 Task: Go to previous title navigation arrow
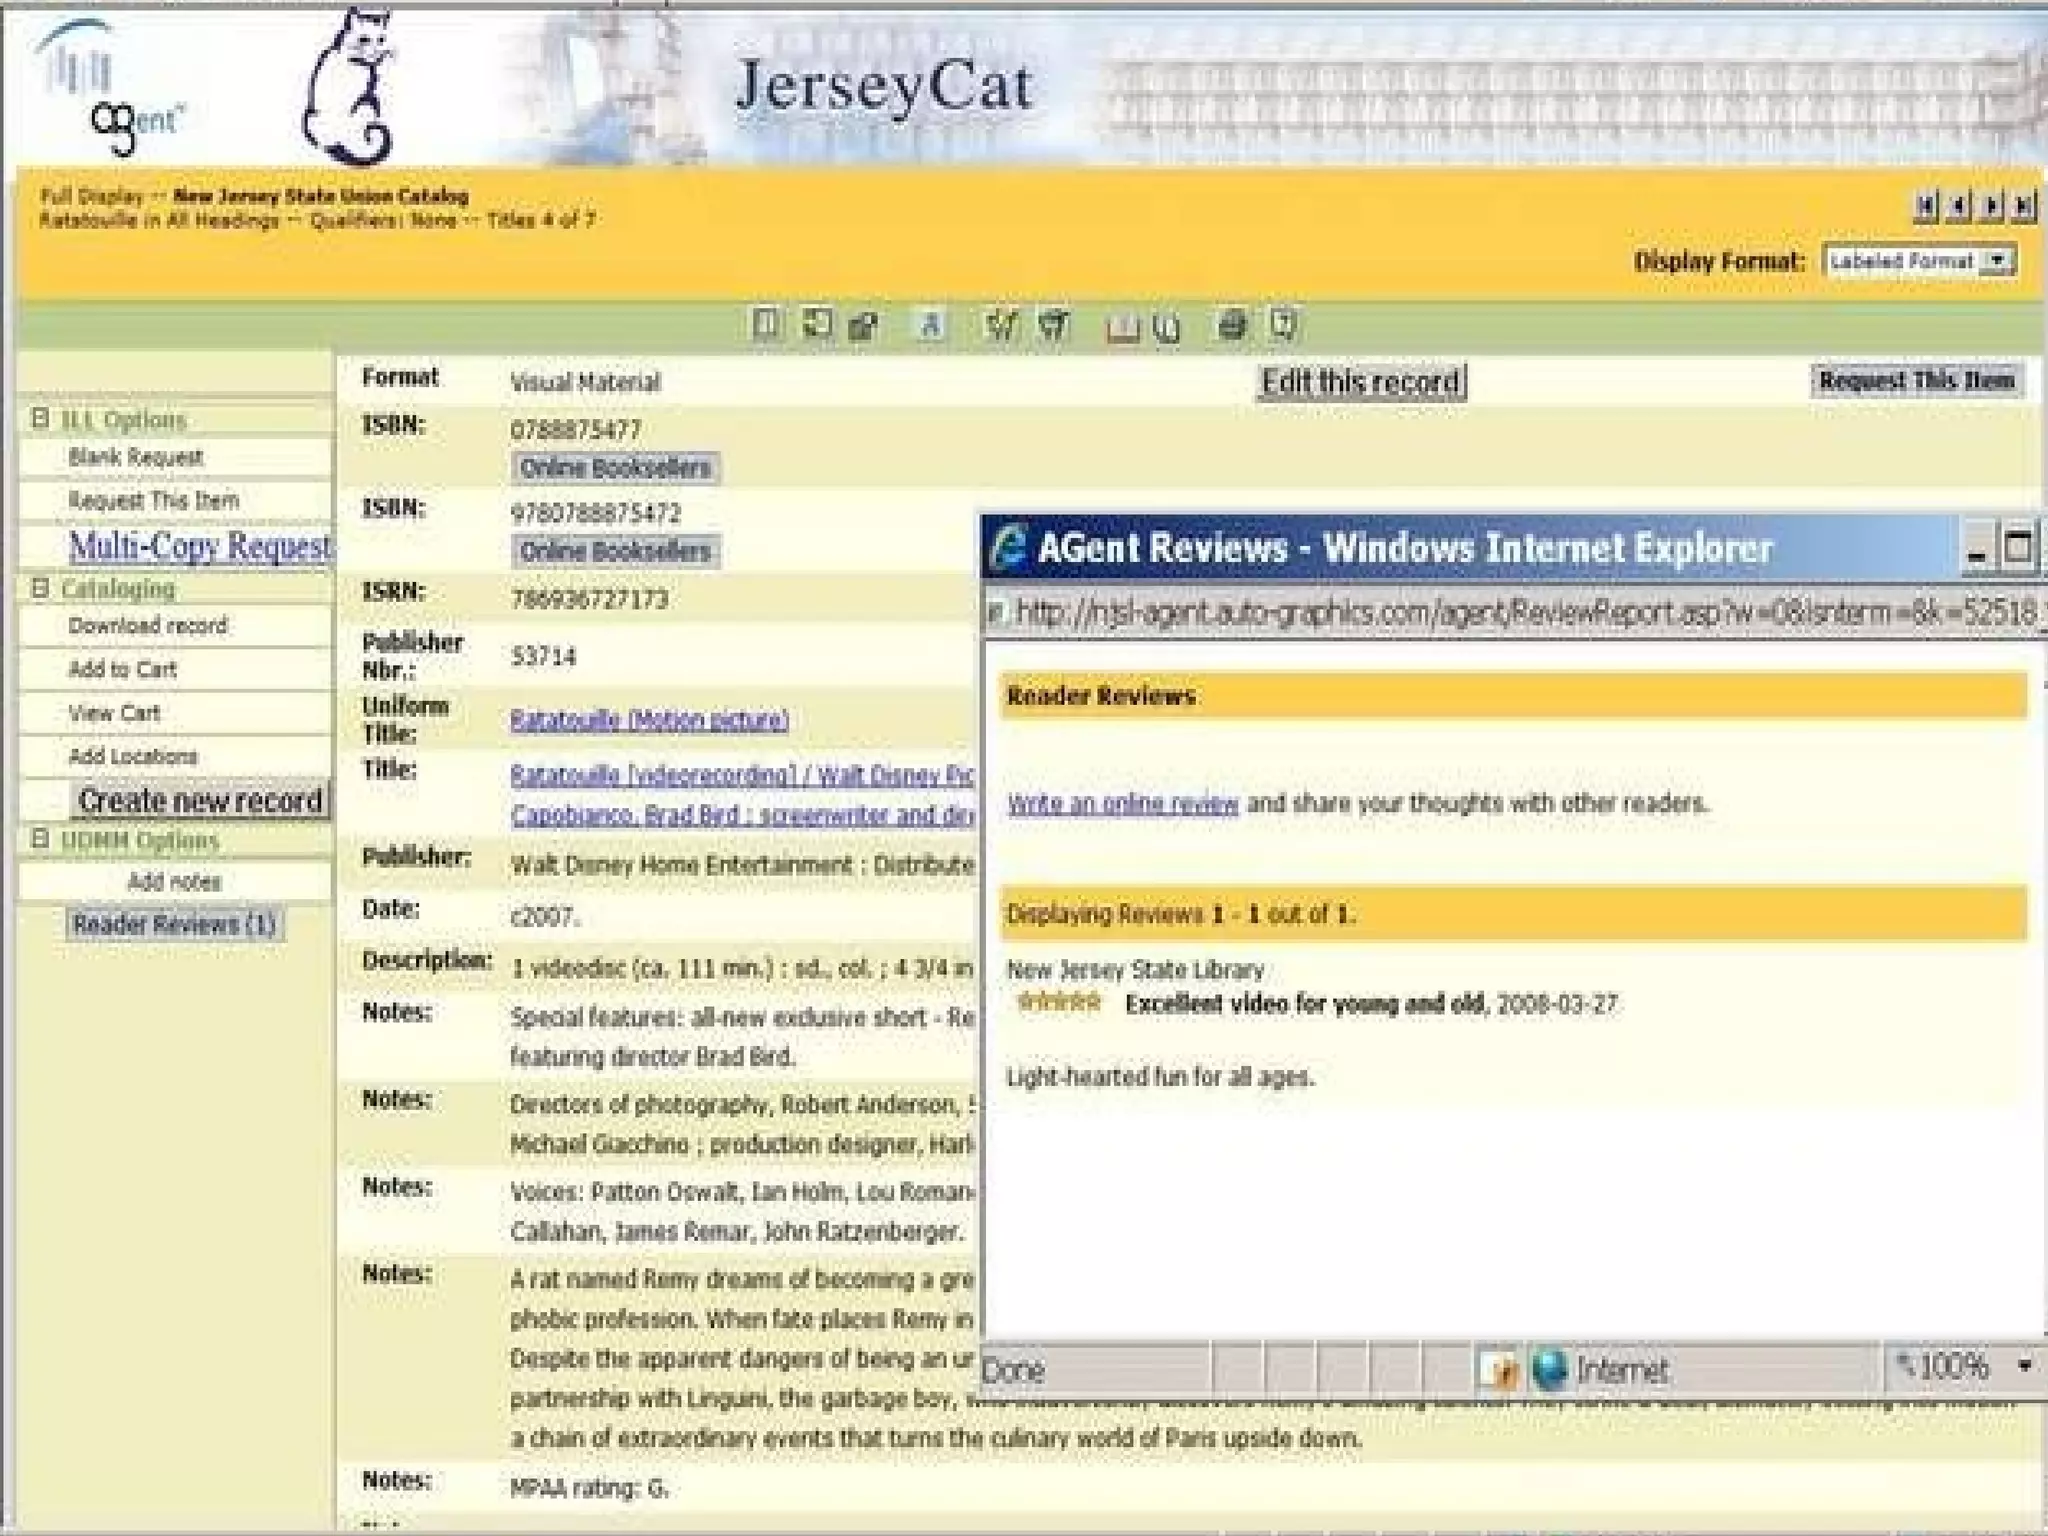click(1959, 207)
